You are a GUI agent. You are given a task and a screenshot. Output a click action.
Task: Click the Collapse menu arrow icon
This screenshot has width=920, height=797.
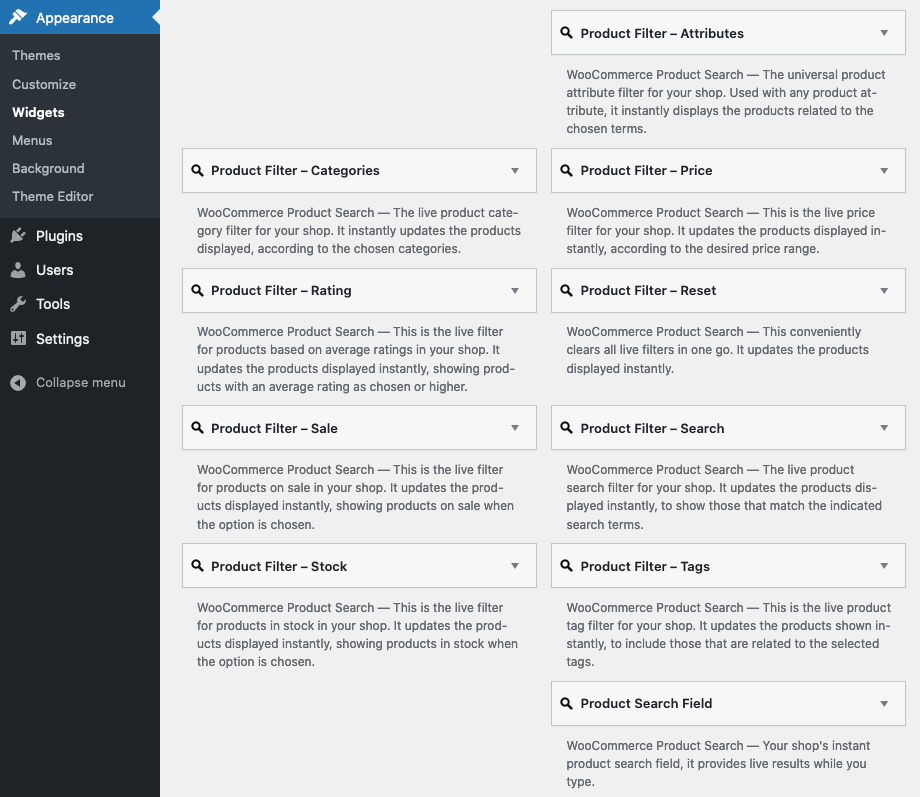(18, 383)
